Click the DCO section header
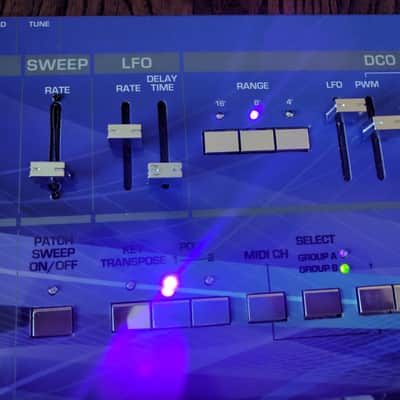This screenshot has height=400, width=400. pyautogui.click(x=380, y=61)
